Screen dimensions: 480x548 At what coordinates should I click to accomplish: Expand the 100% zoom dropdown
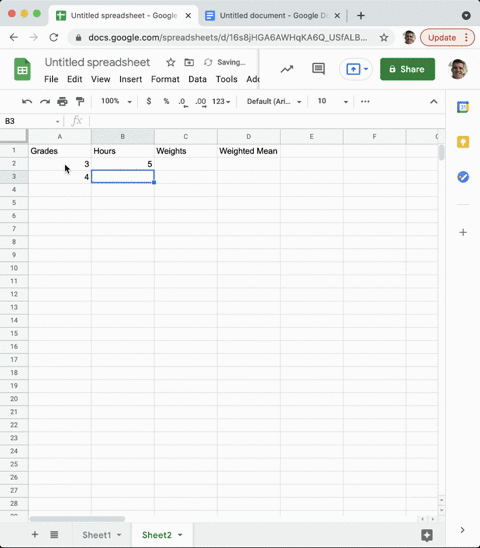(116, 101)
